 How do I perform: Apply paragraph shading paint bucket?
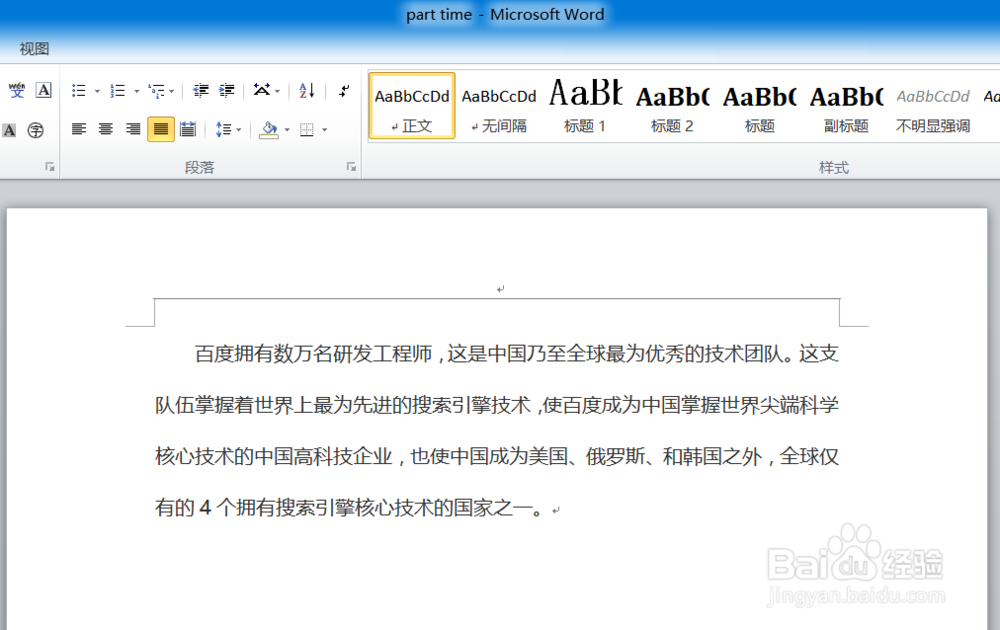coord(269,129)
